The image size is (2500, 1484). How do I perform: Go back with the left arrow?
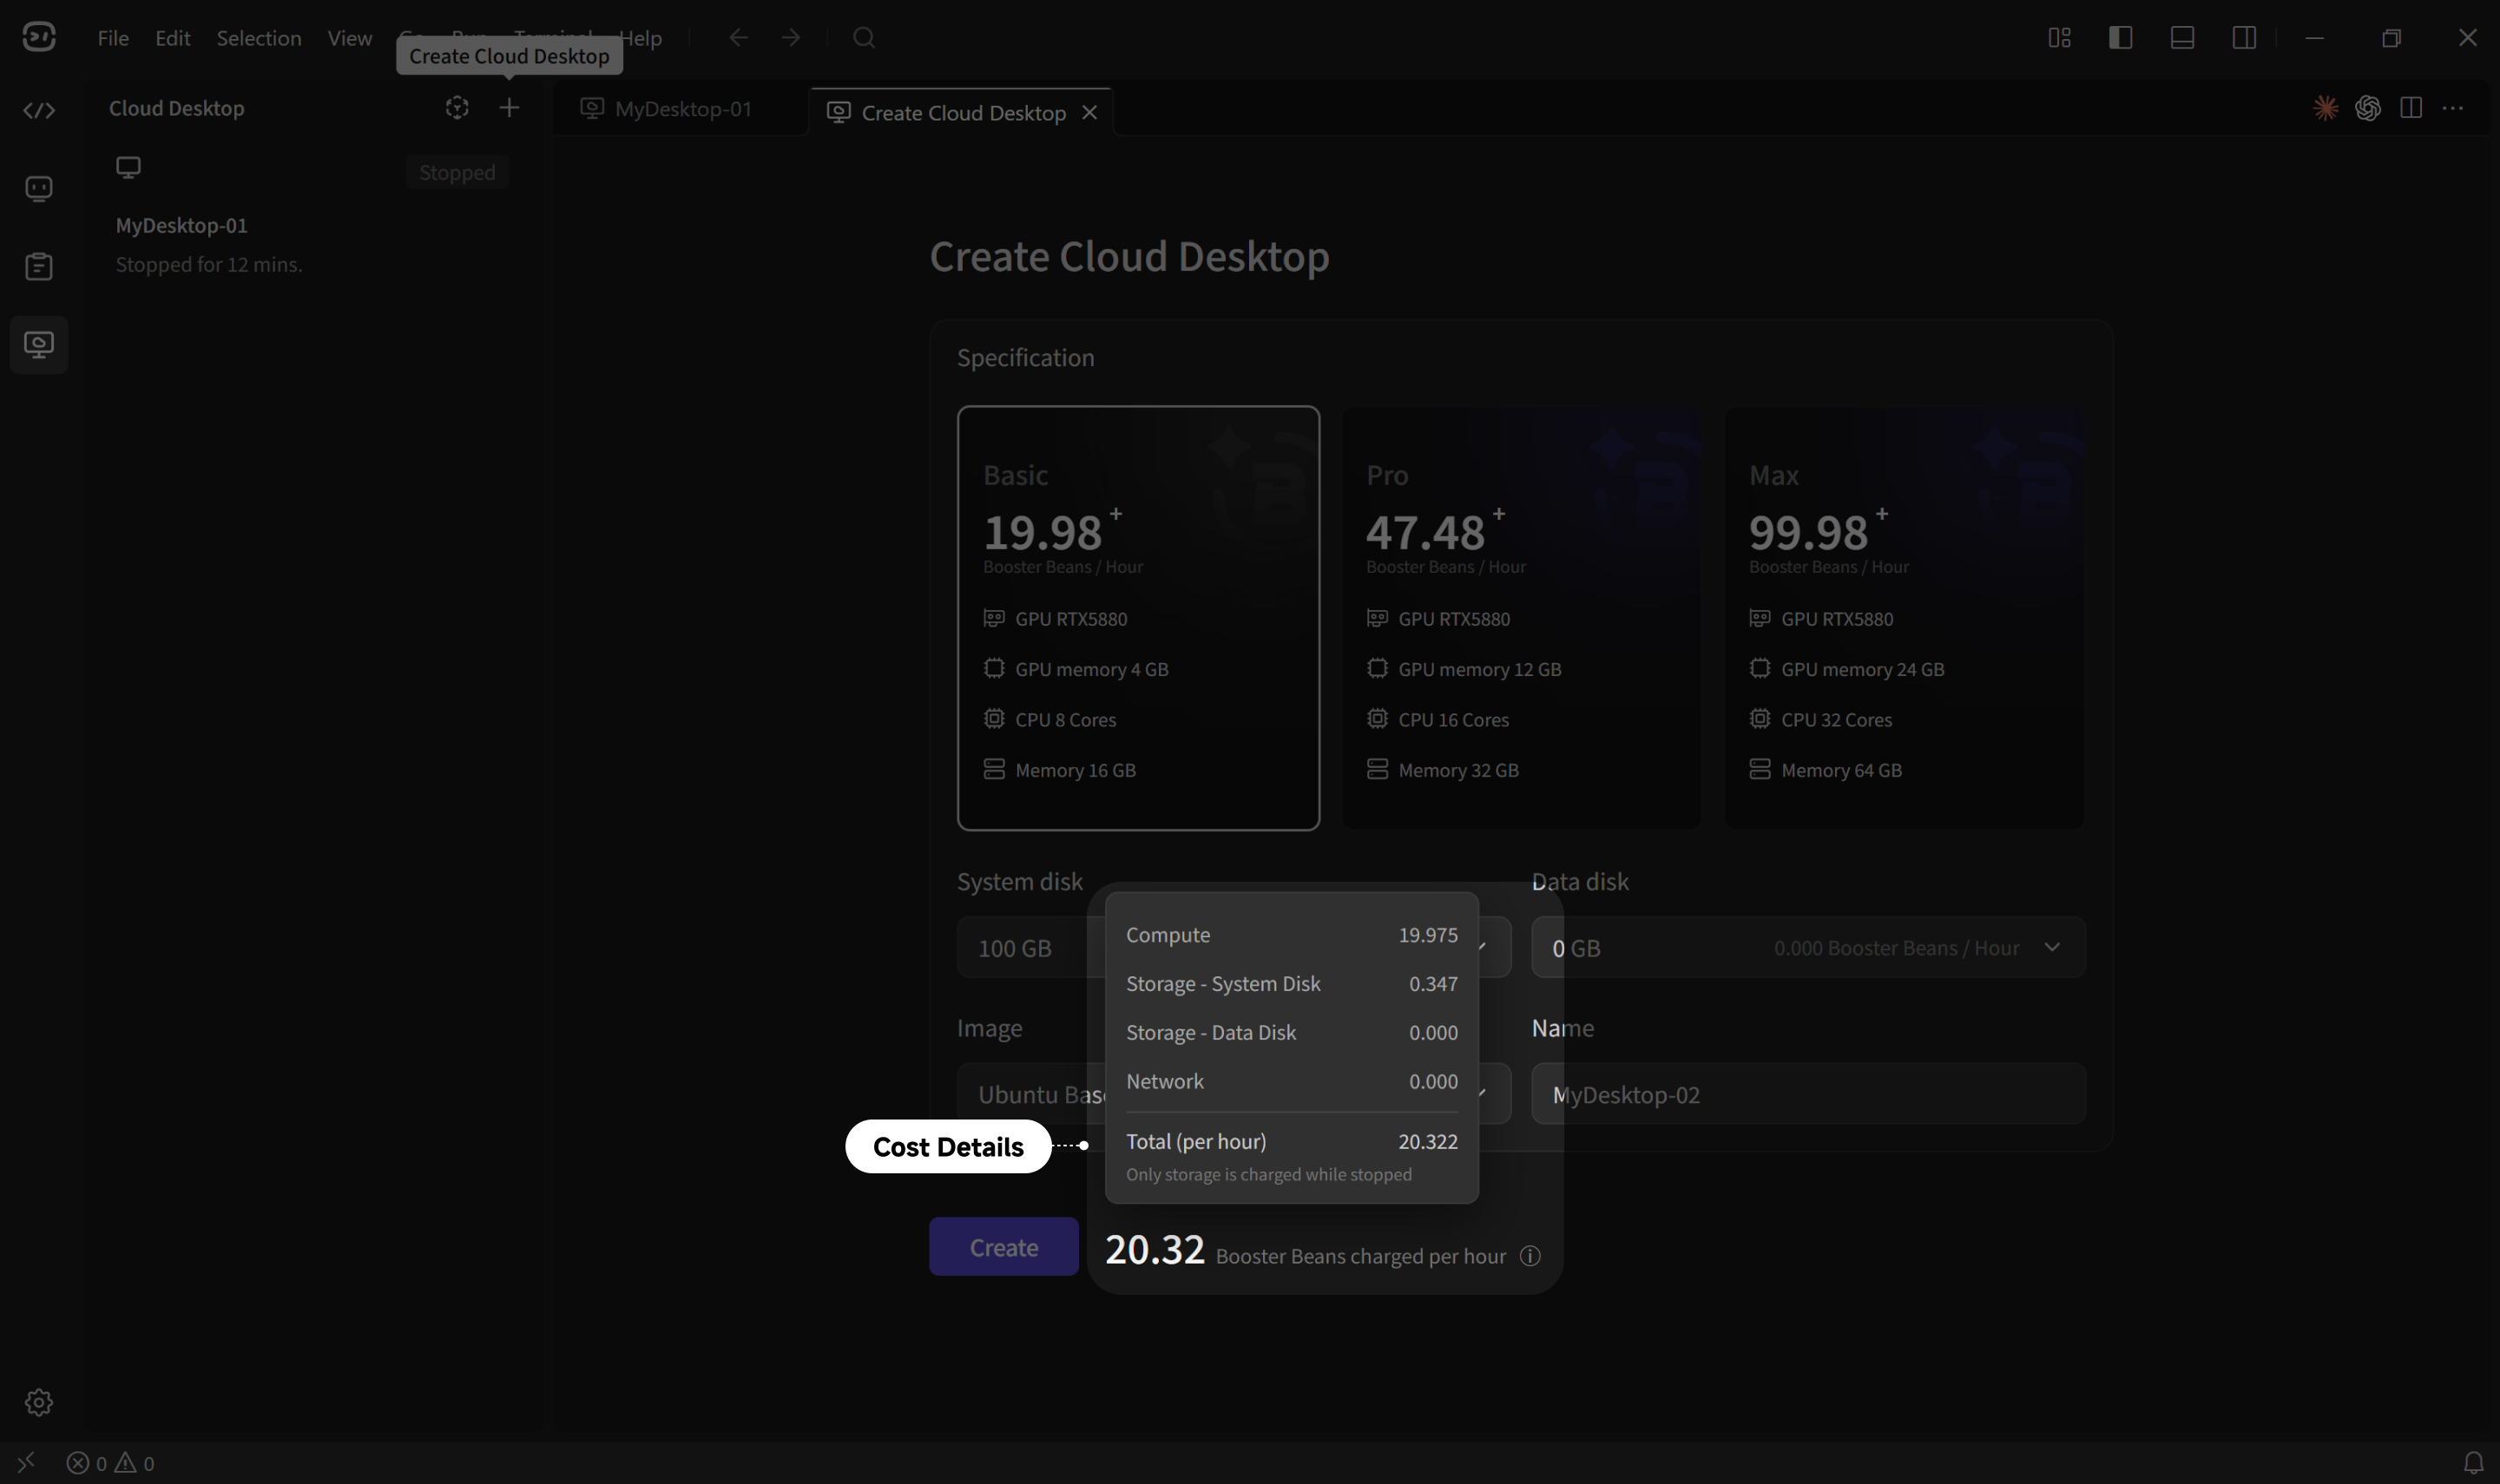pos(738,38)
